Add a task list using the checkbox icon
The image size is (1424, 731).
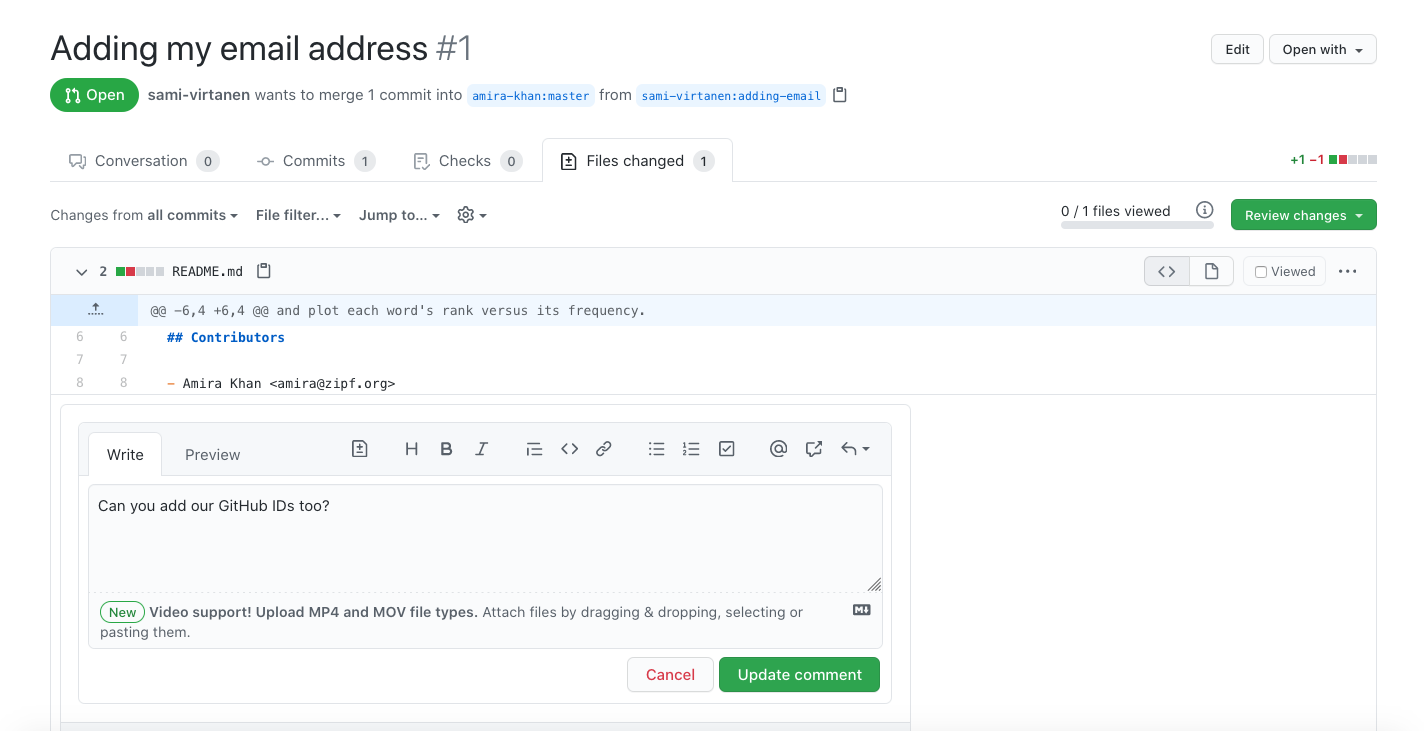coord(727,449)
